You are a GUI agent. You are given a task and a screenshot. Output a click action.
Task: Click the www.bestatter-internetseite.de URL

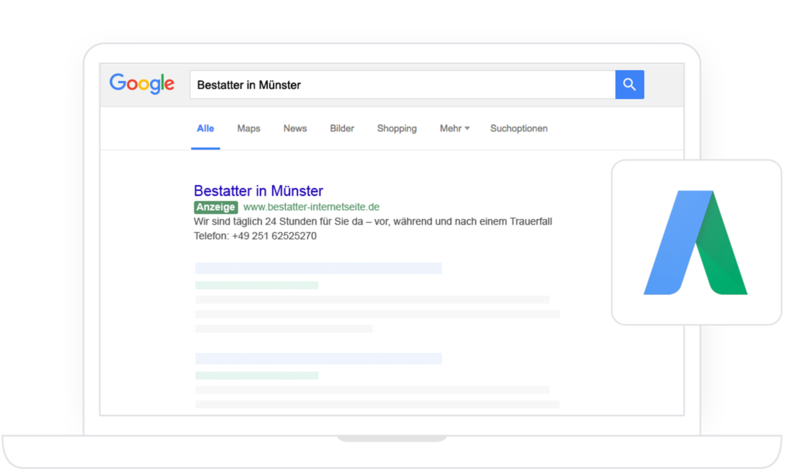point(311,207)
